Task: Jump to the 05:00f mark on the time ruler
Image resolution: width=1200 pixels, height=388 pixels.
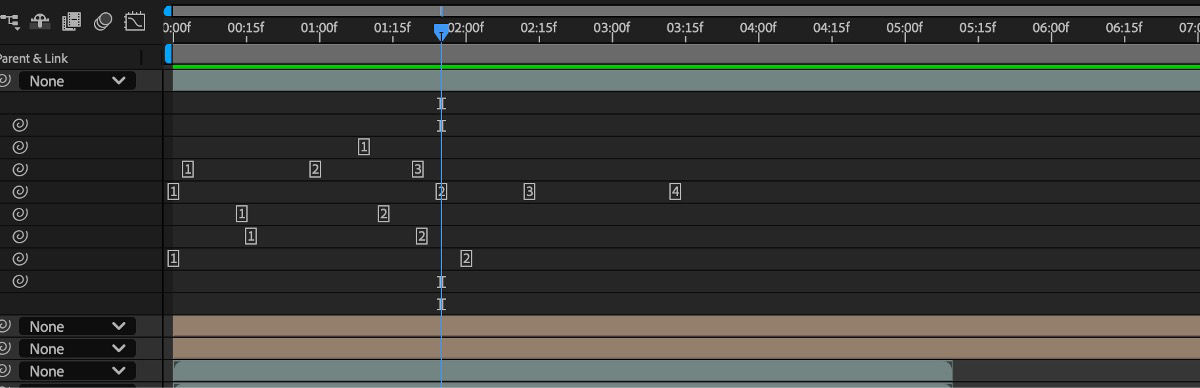Action: pyautogui.click(x=904, y=27)
